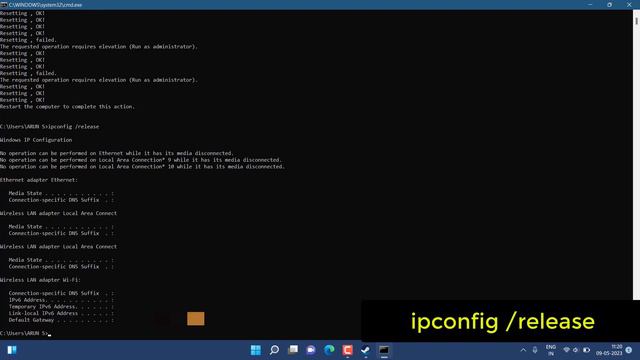The width and height of the screenshot is (640, 360).
Task: Click the last command prompt input line
Action: (x=25, y=333)
